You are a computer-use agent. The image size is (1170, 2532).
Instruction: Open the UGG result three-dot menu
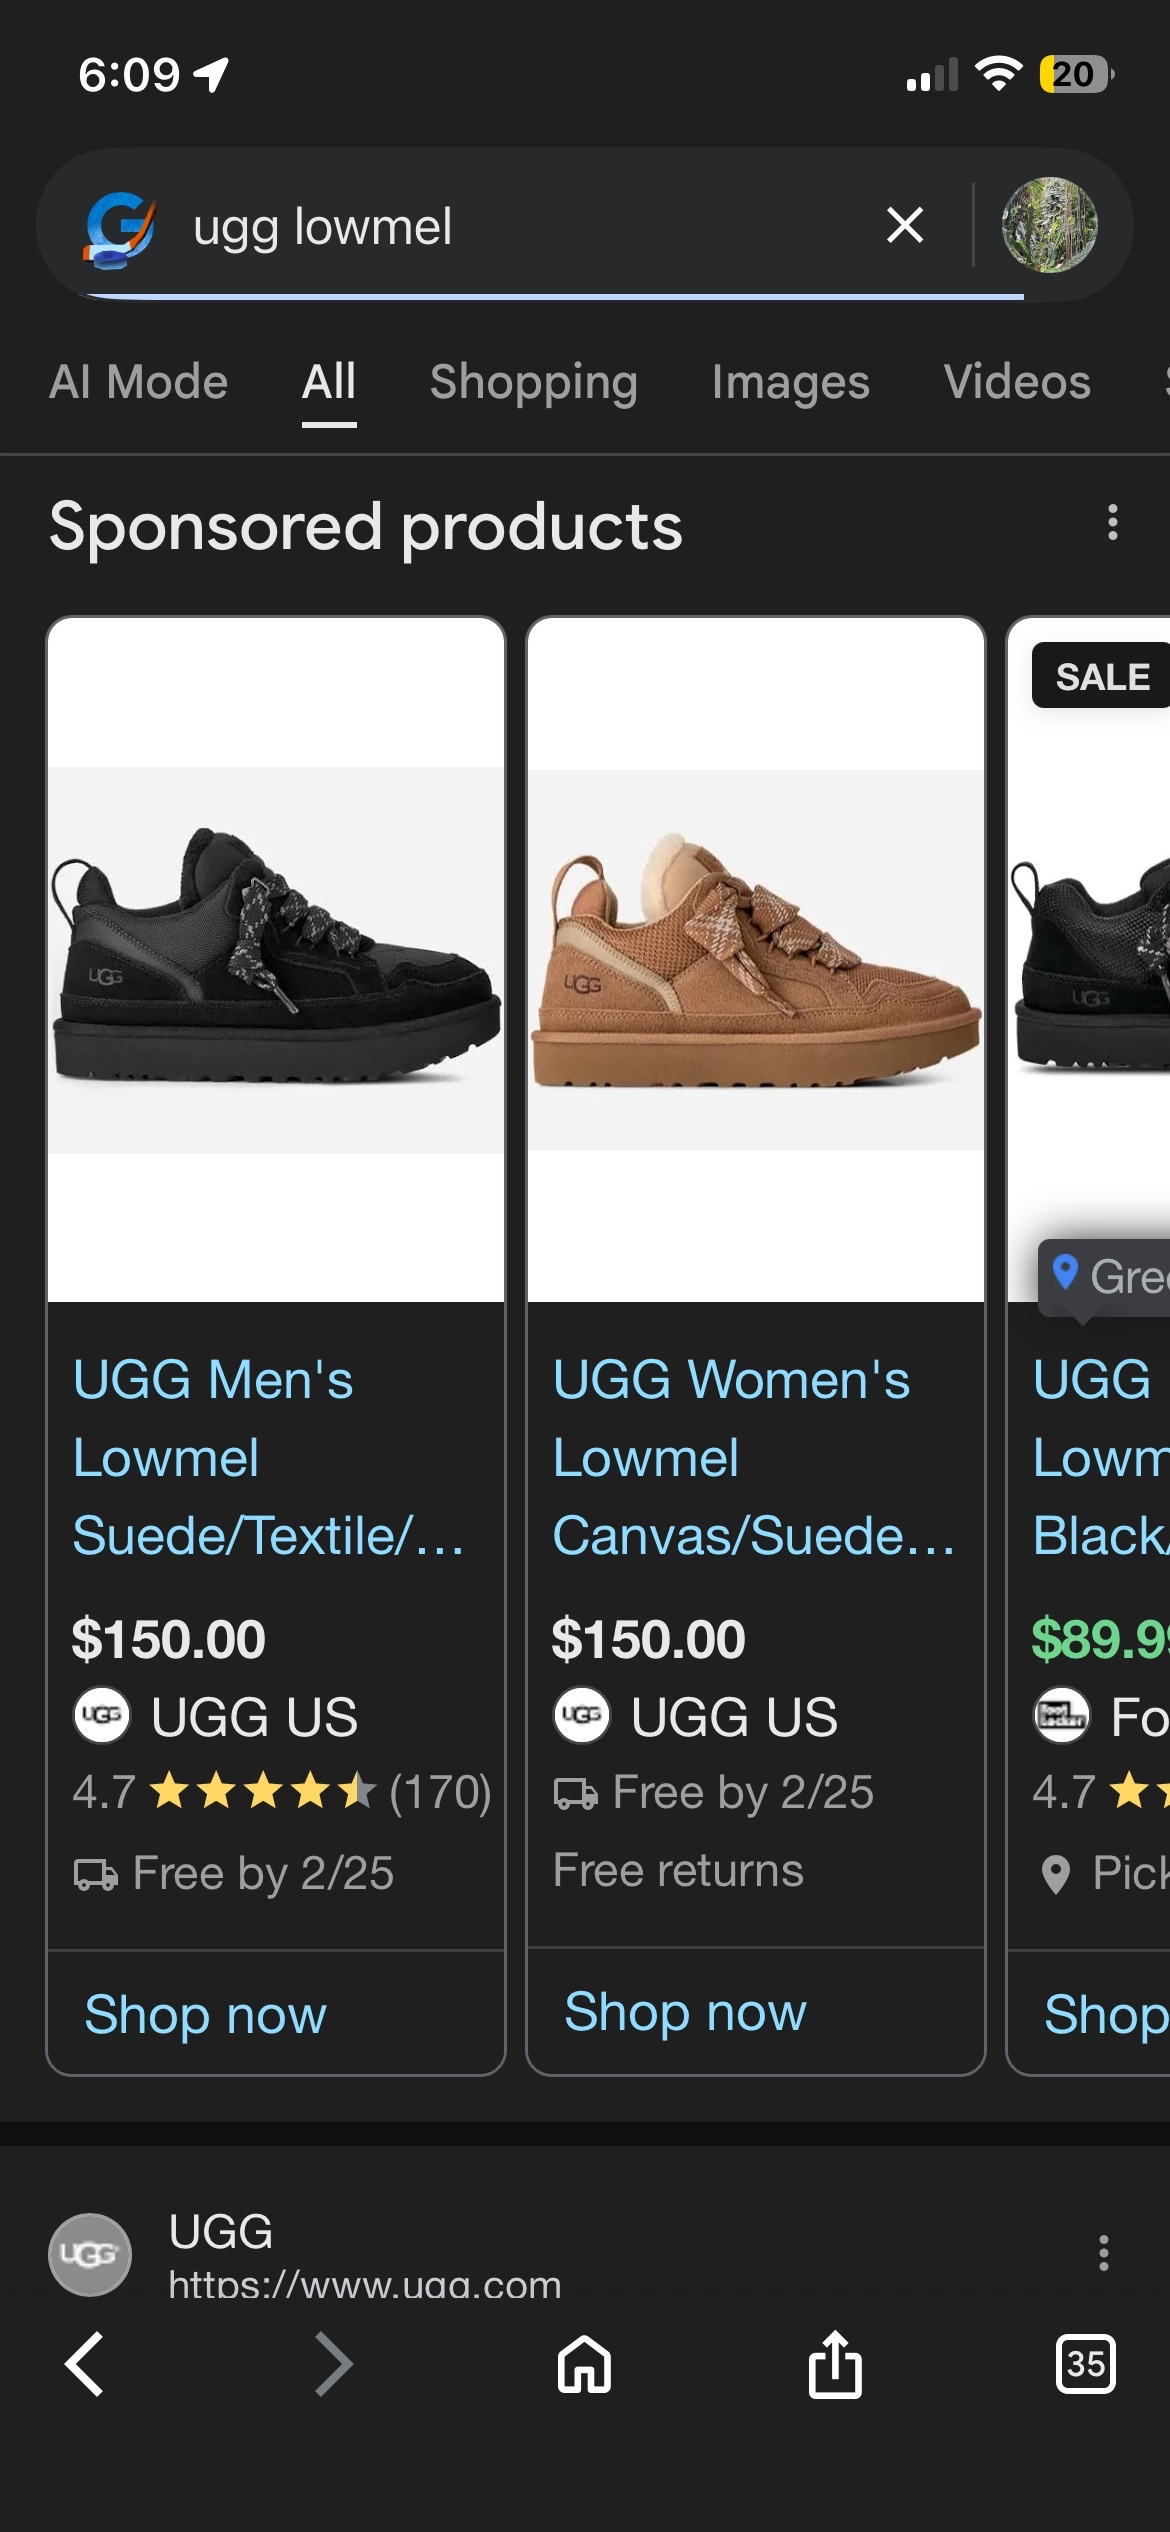tap(1103, 2253)
